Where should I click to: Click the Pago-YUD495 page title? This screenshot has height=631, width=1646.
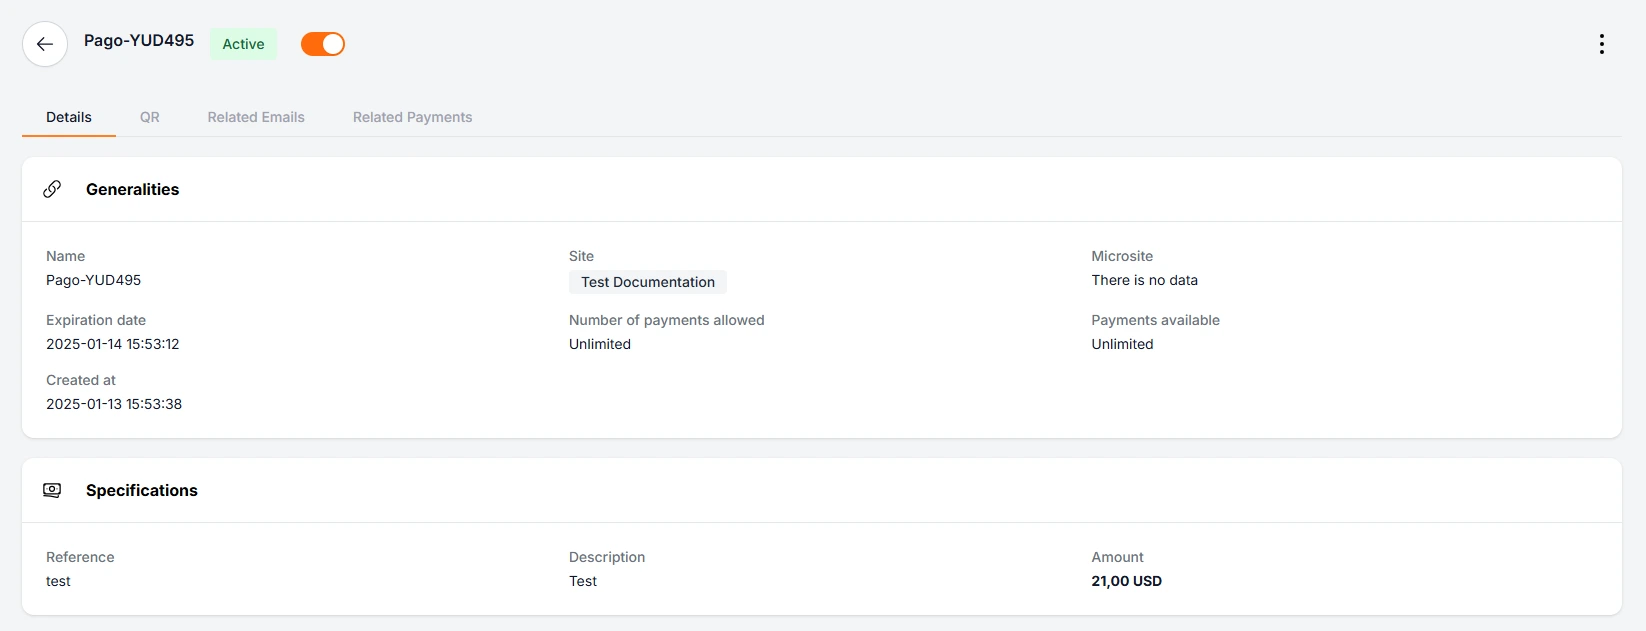pyautogui.click(x=139, y=40)
